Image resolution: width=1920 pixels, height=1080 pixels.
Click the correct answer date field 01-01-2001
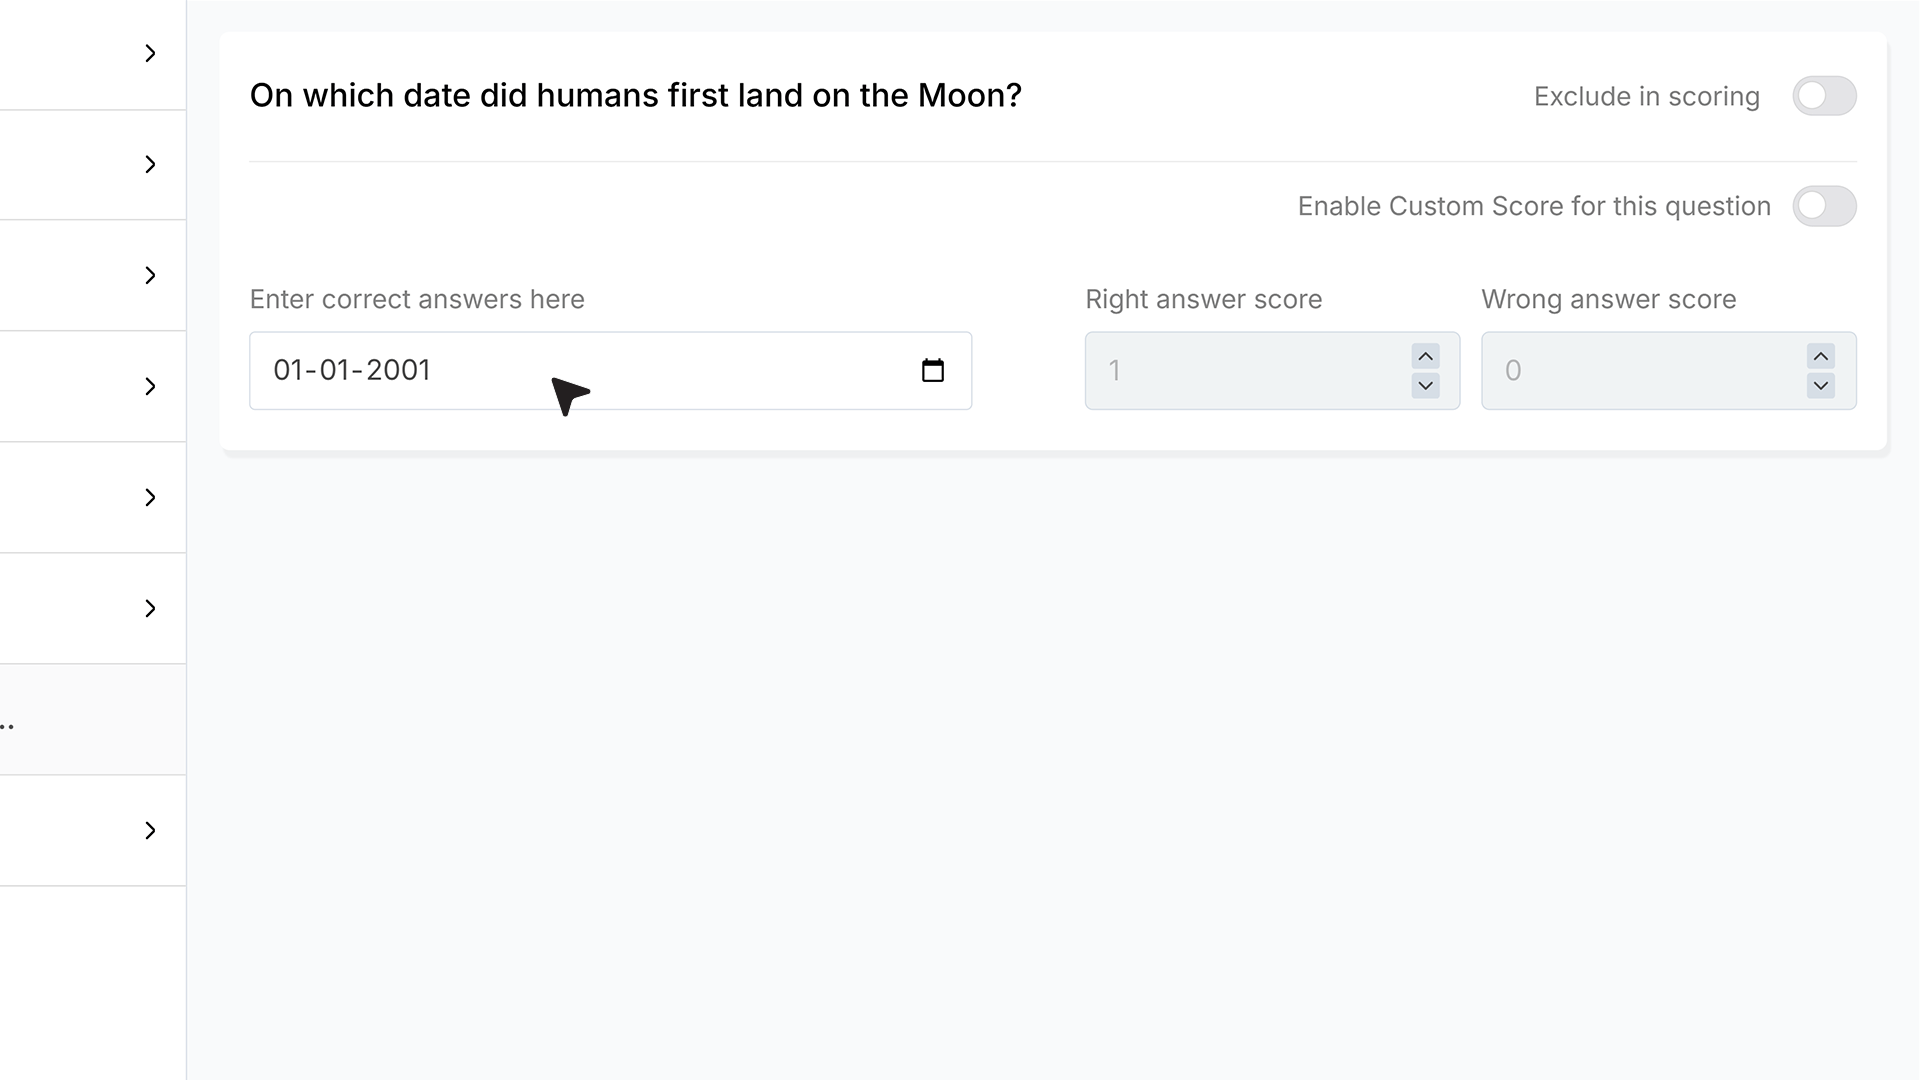610,371
